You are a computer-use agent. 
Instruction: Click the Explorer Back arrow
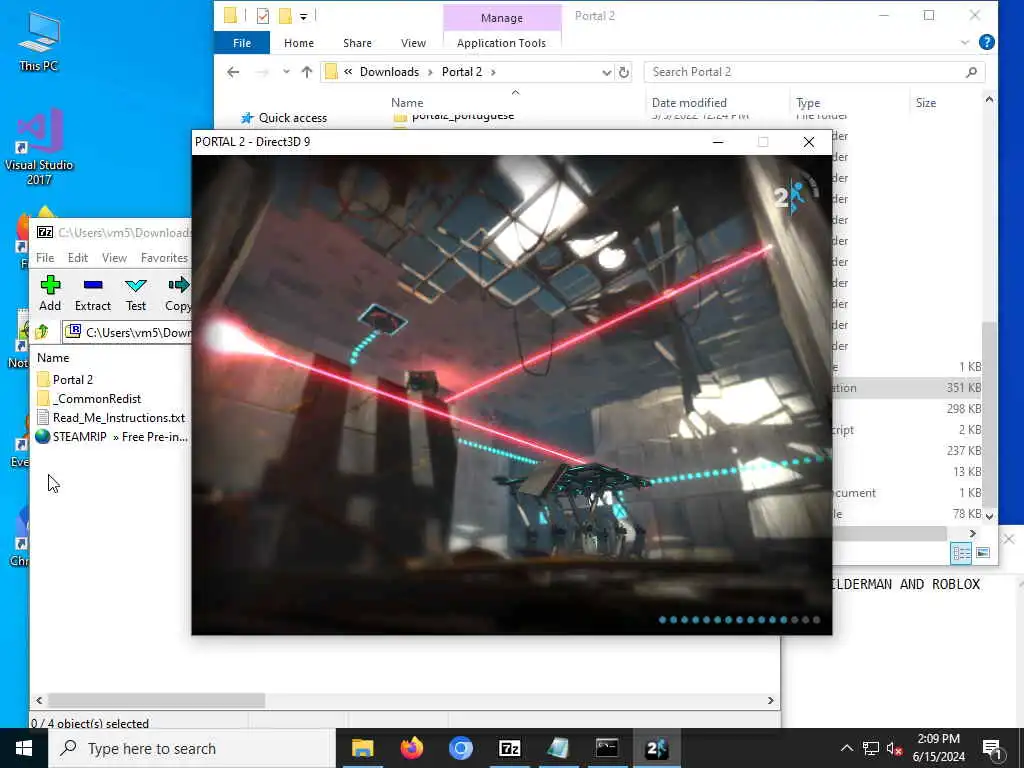pyautogui.click(x=233, y=72)
